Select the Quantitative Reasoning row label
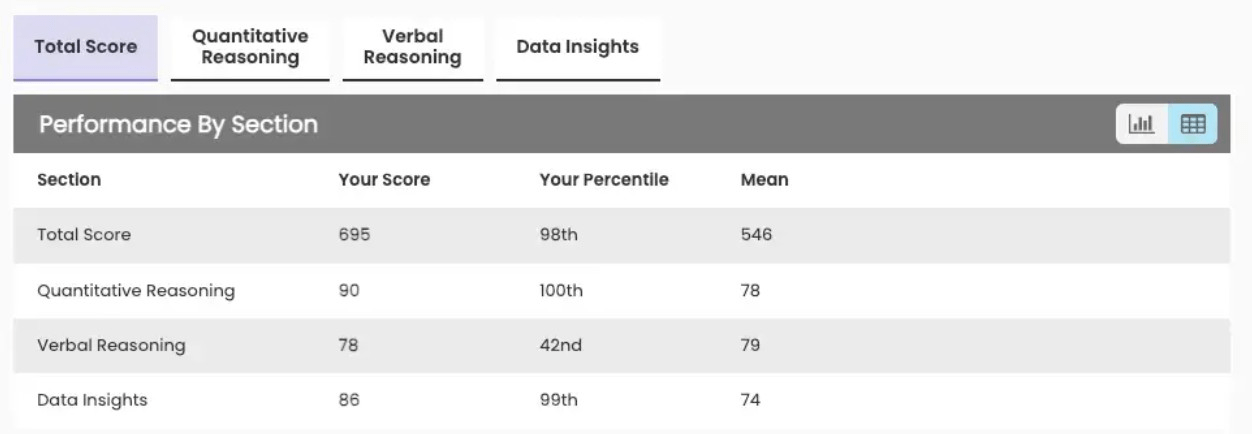Image resolution: width=1252 pixels, height=434 pixels. [x=136, y=291]
